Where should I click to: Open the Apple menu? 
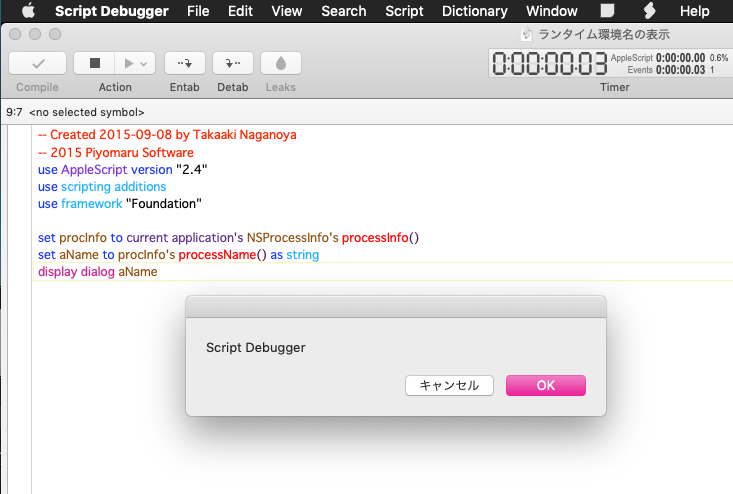pyautogui.click(x=29, y=11)
